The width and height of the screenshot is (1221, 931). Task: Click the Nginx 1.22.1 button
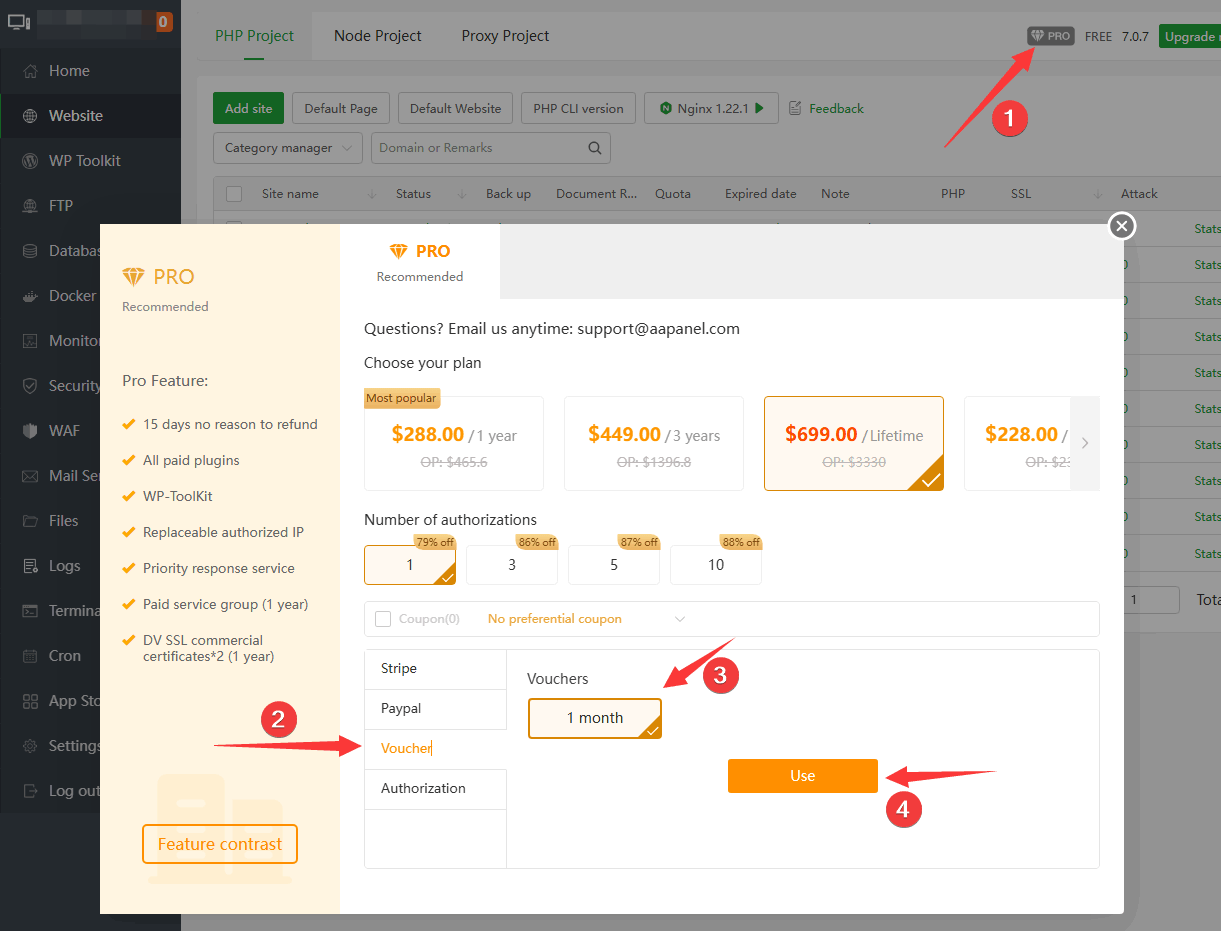711,108
